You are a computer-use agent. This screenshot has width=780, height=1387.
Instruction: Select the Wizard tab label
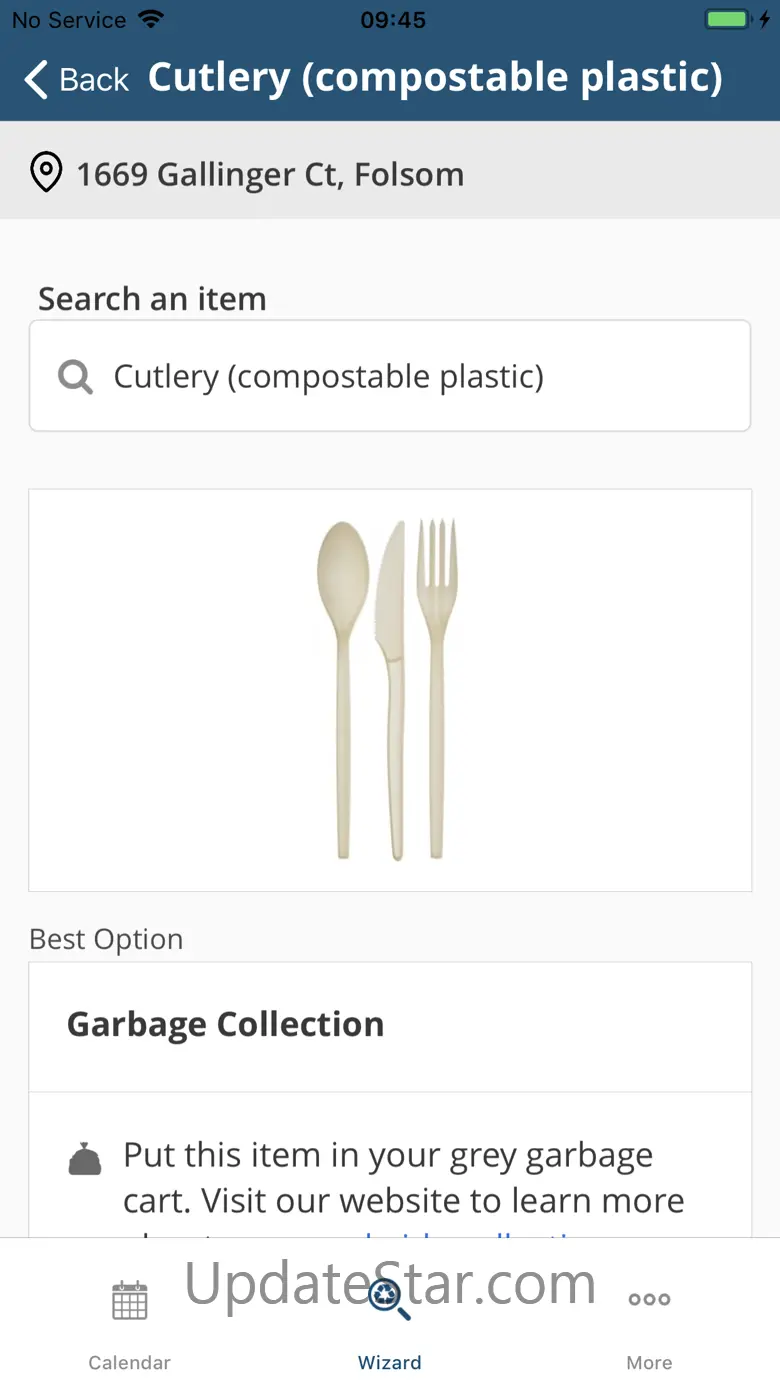click(x=389, y=1362)
